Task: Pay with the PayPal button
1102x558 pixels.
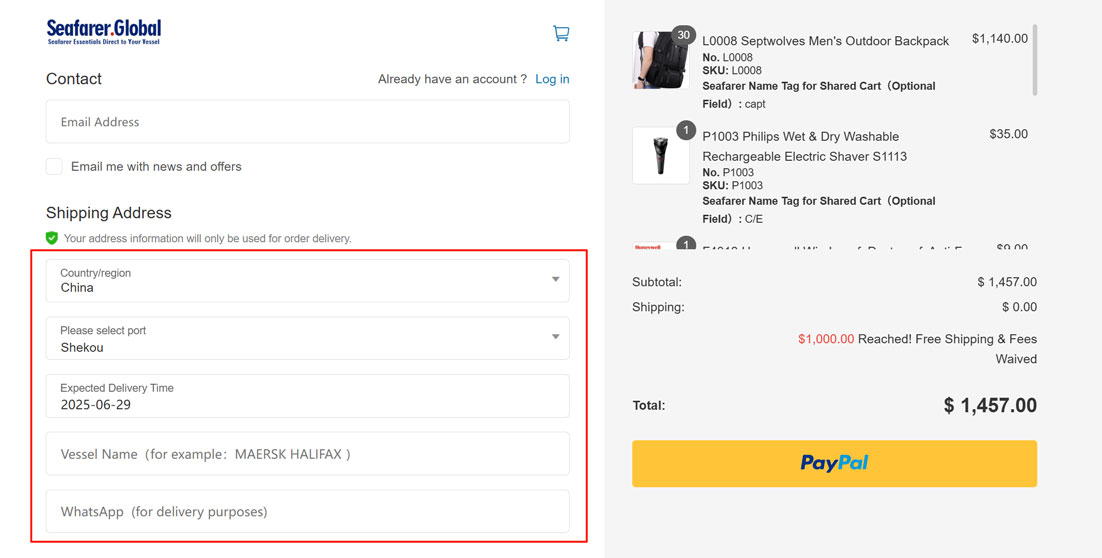Action: click(834, 463)
